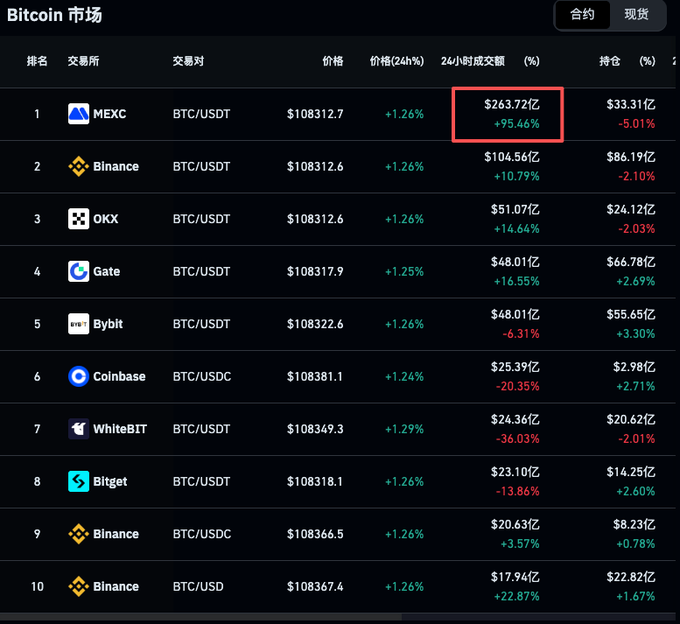Image resolution: width=680 pixels, height=624 pixels.
Task: Switch to the 现货 tab
Action: click(636, 15)
